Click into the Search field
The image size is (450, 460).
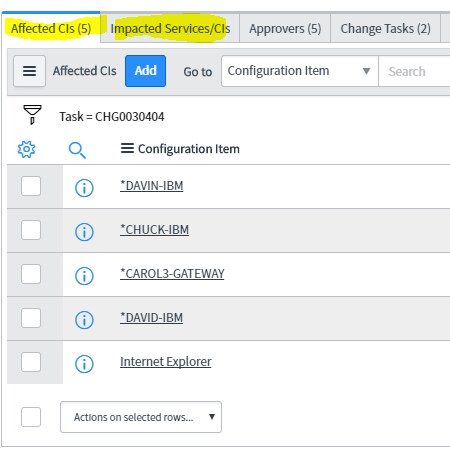pyautogui.click(x=414, y=71)
